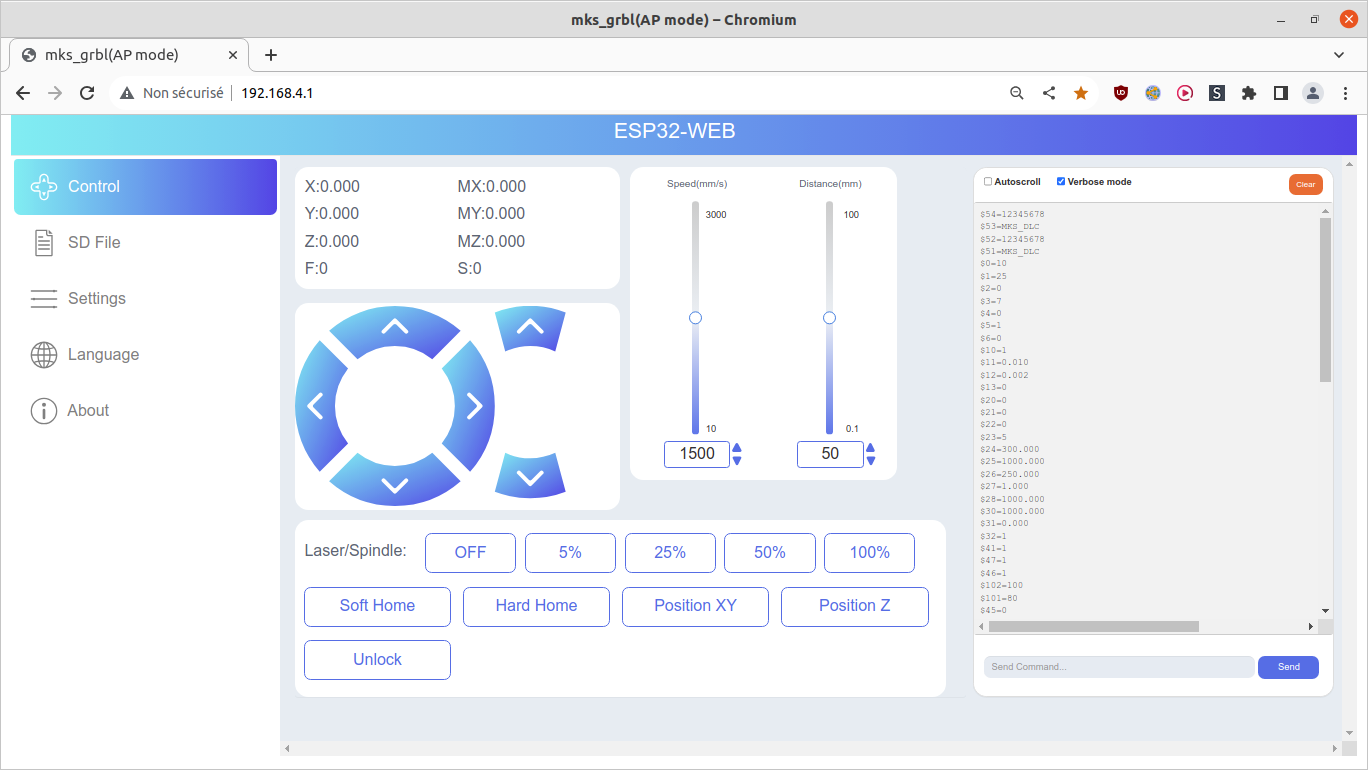
Task: Enable the Autoscroll checkbox
Action: [988, 182]
